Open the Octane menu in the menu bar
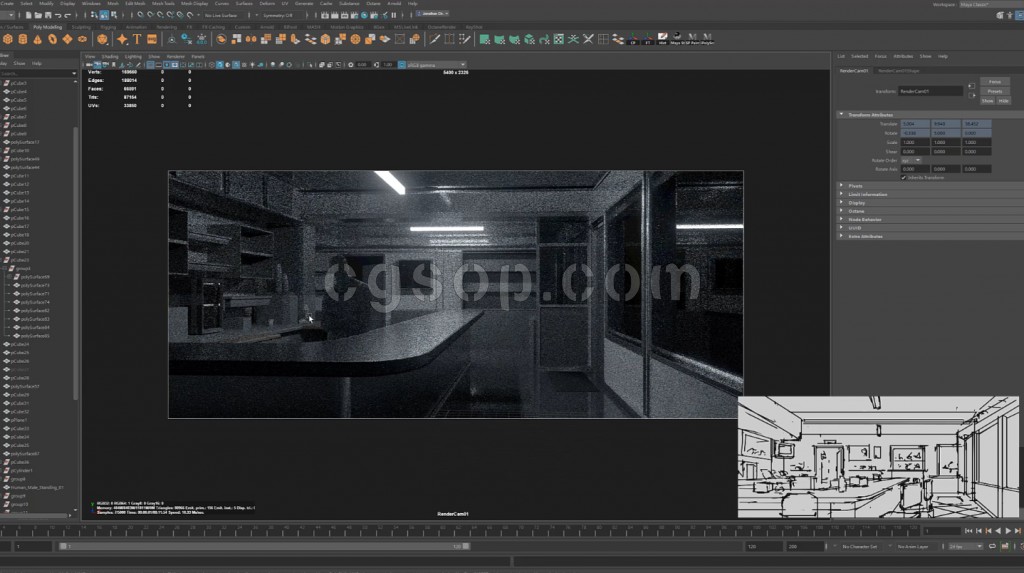The image size is (1024, 573). [373, 3]
